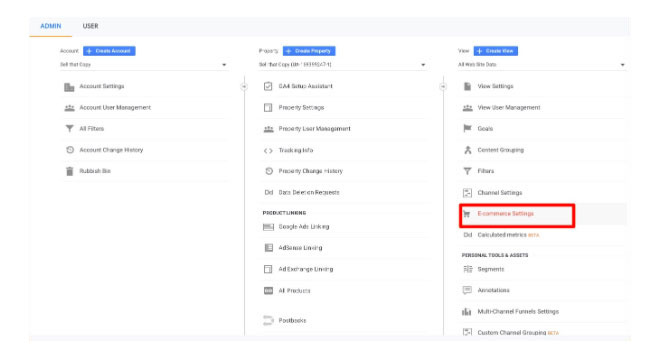Image resolution: width=665 pixels, height=361 pixels.
Task: Open All Filters link
Action: [92, 129]
